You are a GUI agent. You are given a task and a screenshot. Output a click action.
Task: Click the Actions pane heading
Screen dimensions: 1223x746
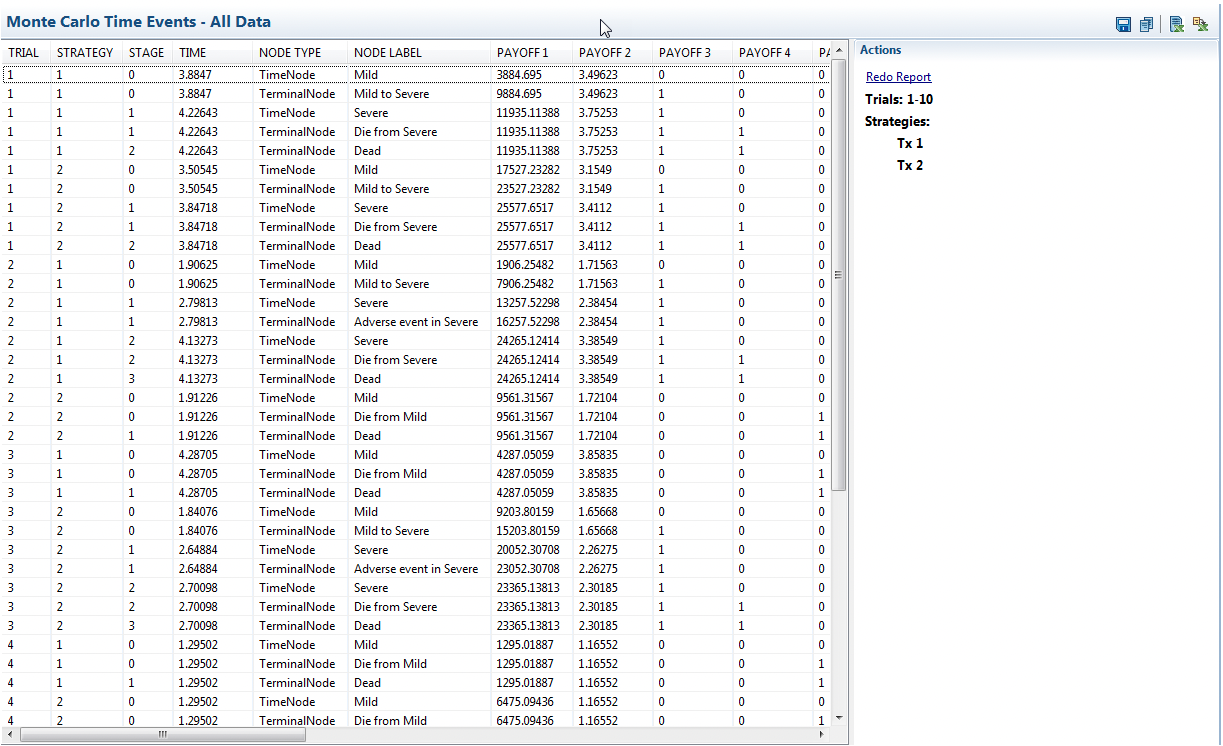click(880, 50)
